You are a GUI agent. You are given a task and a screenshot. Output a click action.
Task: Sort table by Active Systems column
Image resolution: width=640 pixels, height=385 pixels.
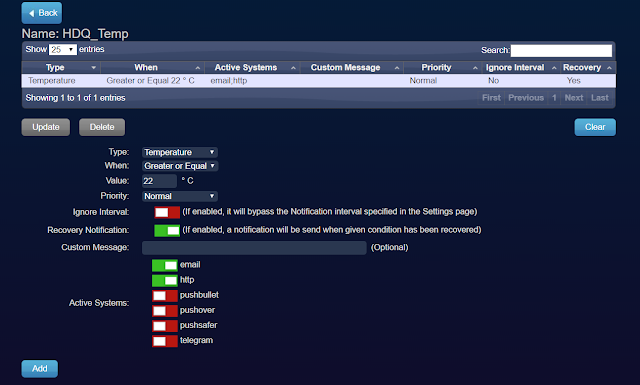click(x=252, y=67)
